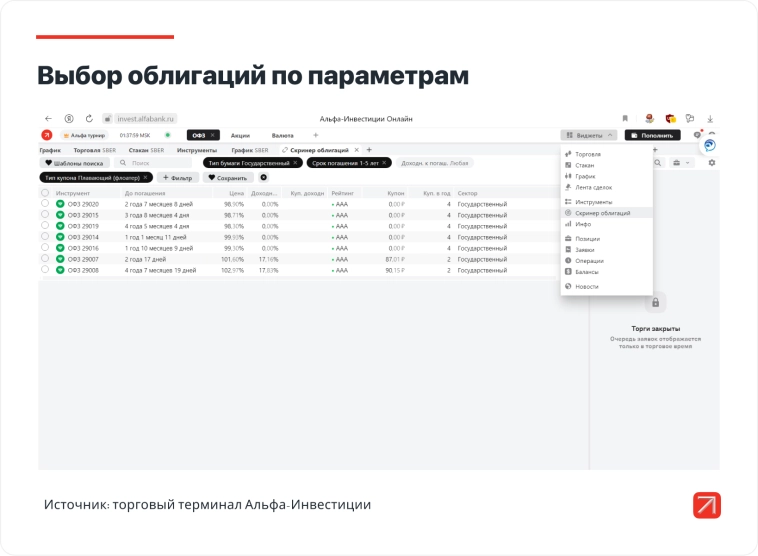The height and width of the screenshot is (556, 758).
Task: Choose Балансы in the widgets menu
Action: [607, 272]
